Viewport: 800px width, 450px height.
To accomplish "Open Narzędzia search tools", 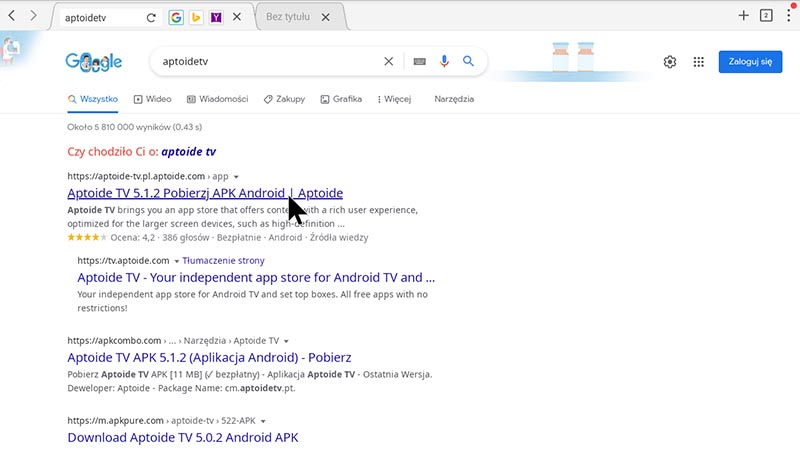I will [454, 99].
